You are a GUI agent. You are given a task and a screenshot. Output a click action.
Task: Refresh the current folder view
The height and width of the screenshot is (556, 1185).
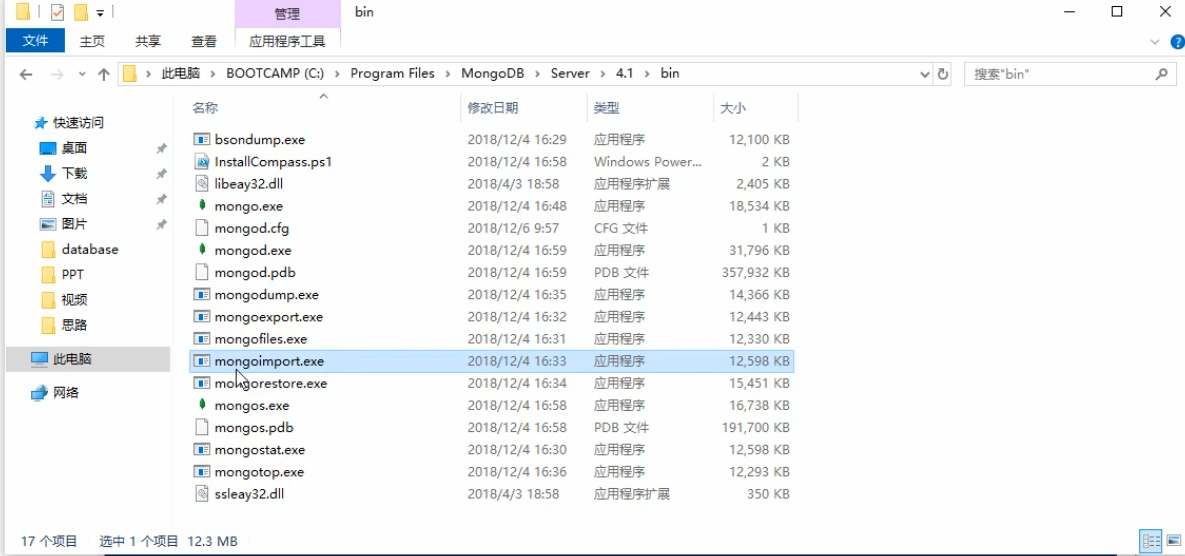[x=943, y=74]
